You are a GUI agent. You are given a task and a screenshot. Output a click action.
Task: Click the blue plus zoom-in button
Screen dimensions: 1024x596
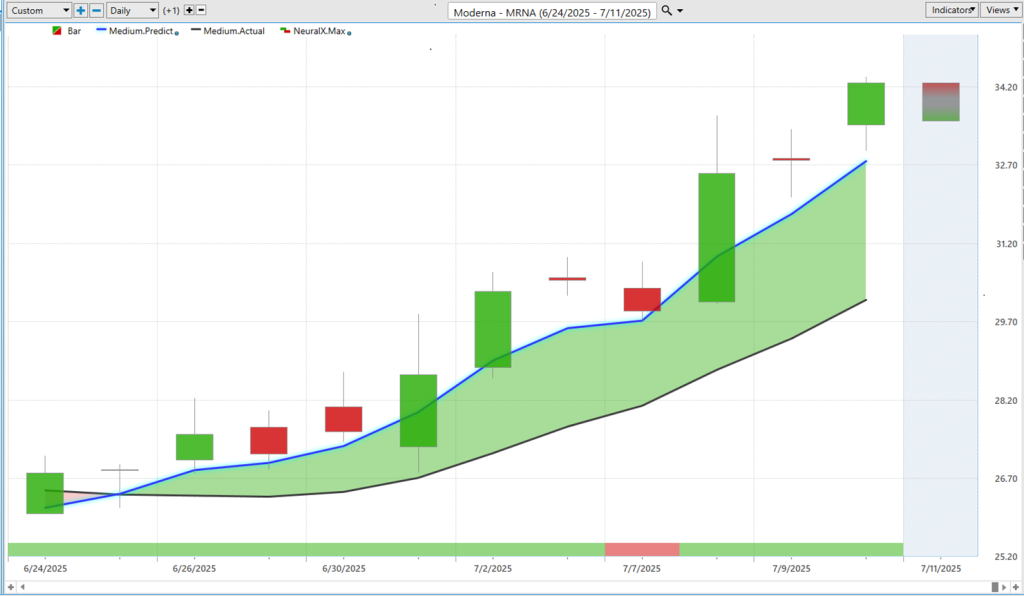point(80,10)
